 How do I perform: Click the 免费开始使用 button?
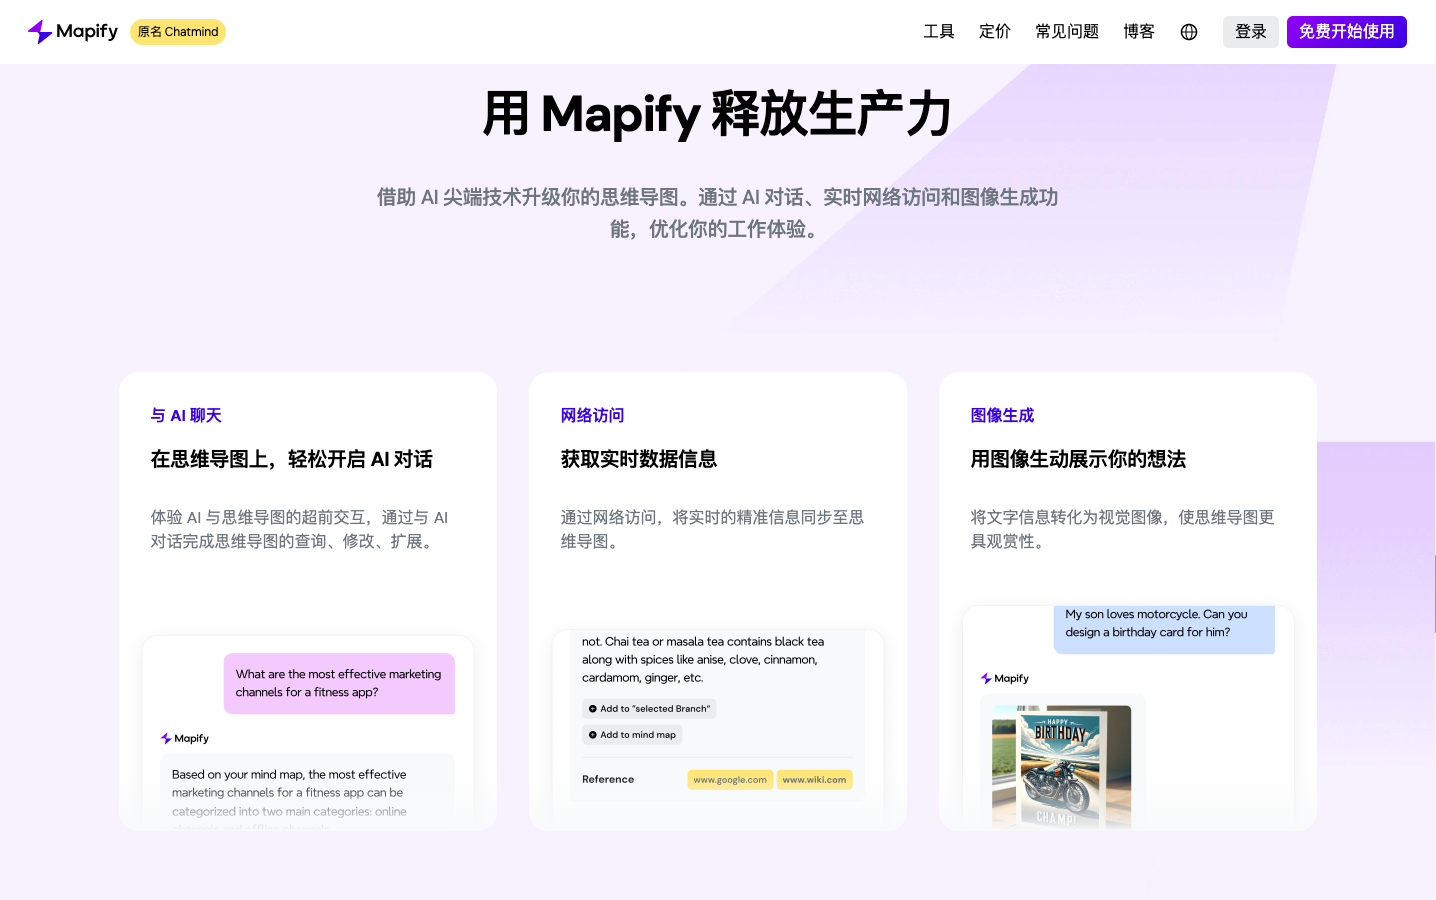point(1346,31)
